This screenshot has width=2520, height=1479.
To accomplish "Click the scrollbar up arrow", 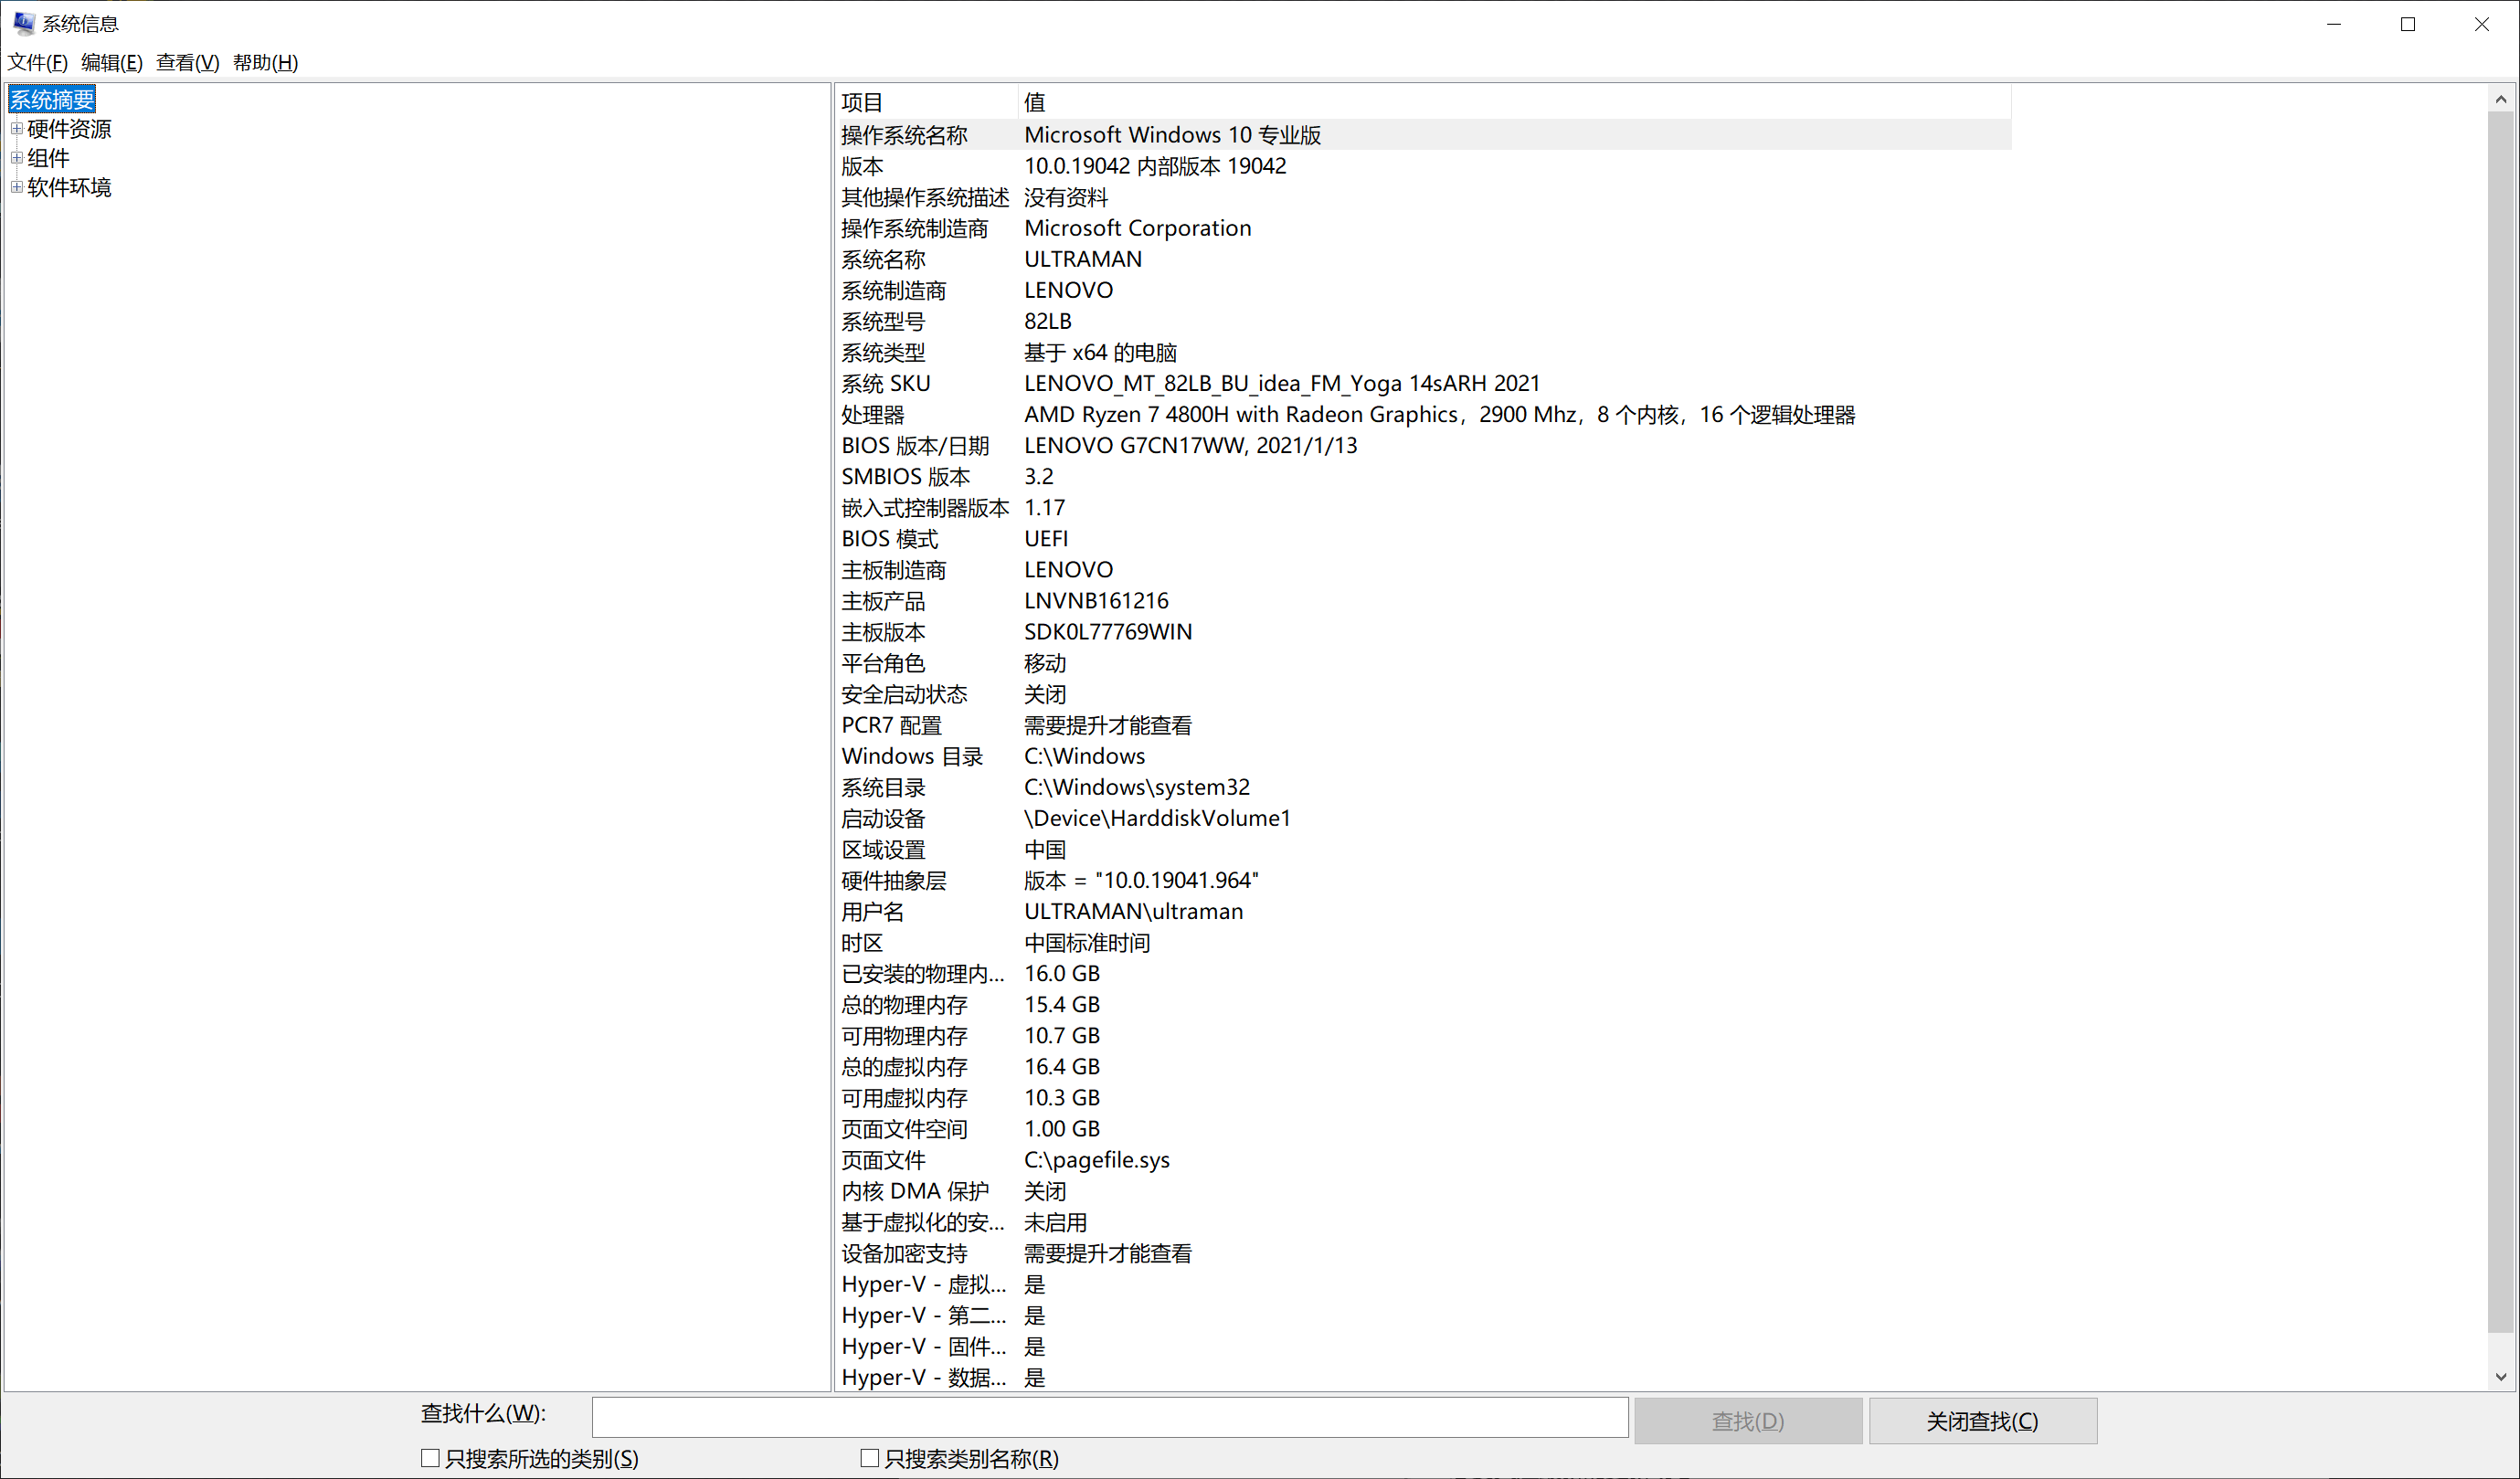I will coord(2500,99).
